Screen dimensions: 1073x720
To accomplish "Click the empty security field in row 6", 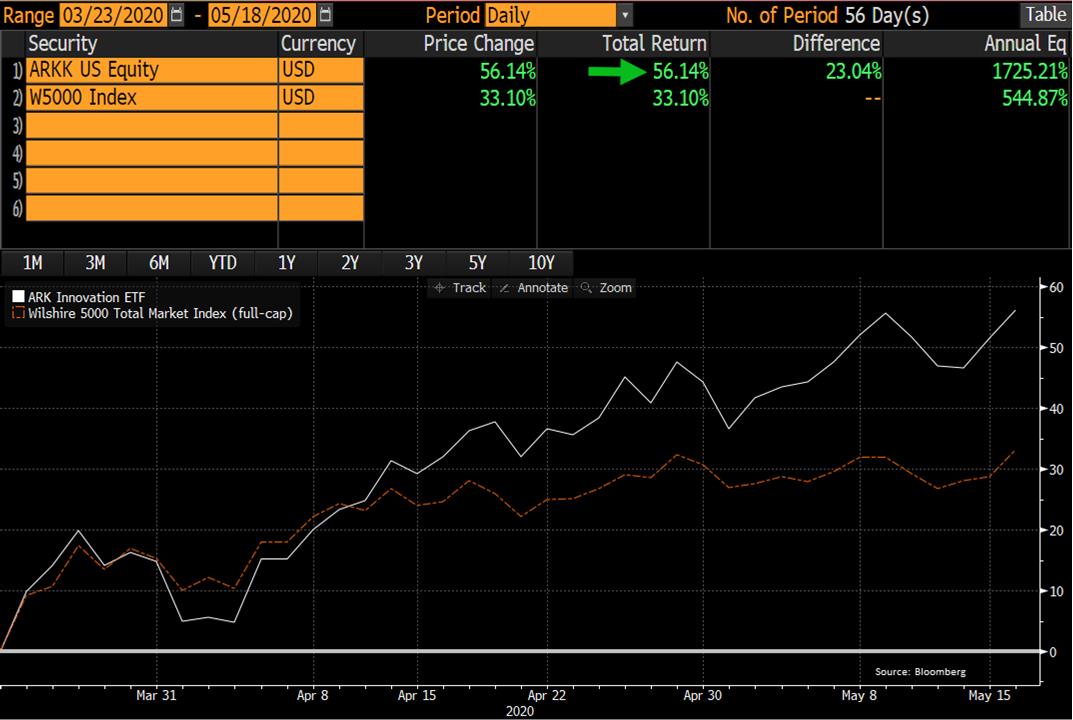I will click(x=151, y=207).
